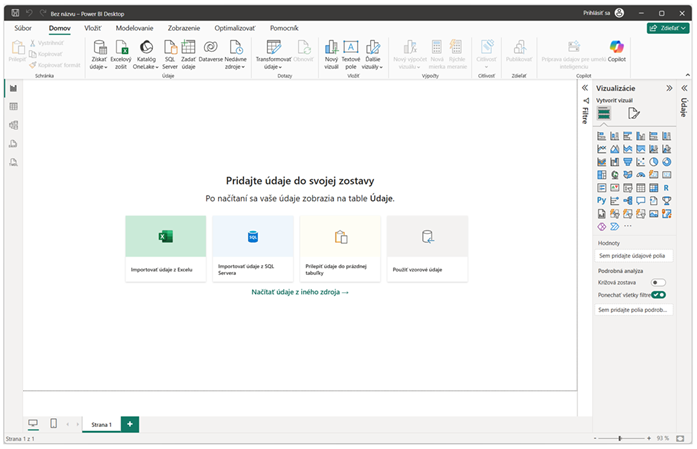The height and width of the screenshot is (449, 697).
Task: Toggle the Krížová zostava switch
Action: tap(658, 283)
